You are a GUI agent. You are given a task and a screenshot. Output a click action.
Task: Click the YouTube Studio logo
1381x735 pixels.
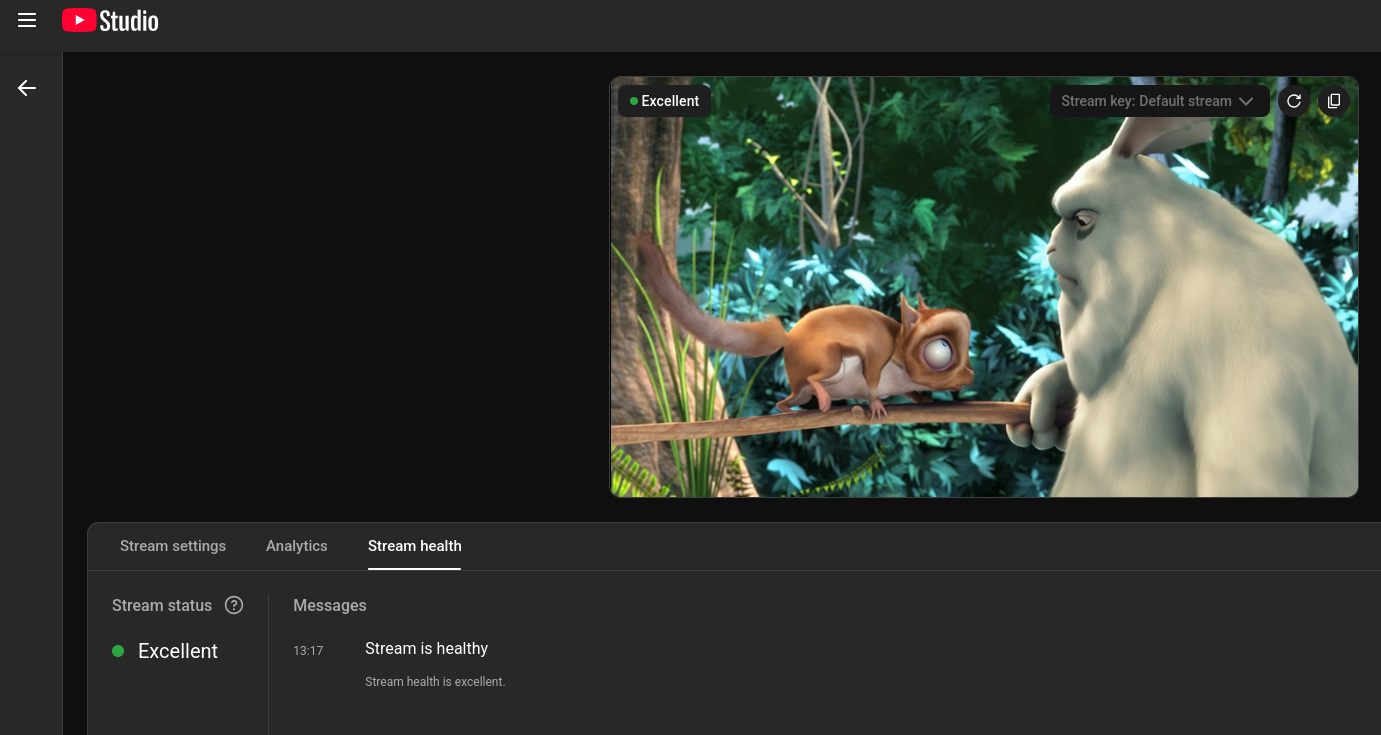click(x=110, y=21)
